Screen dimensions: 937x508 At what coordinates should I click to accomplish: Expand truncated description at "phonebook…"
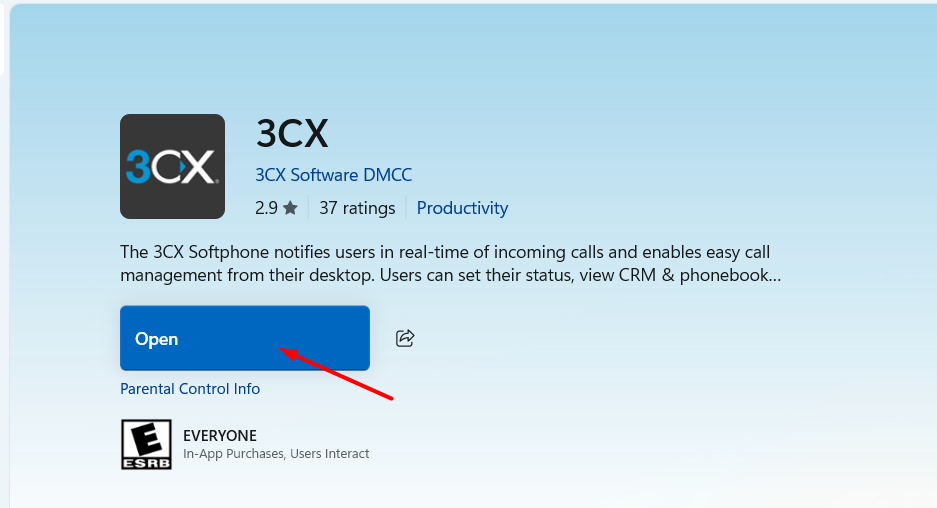click(x=739, y=275)
